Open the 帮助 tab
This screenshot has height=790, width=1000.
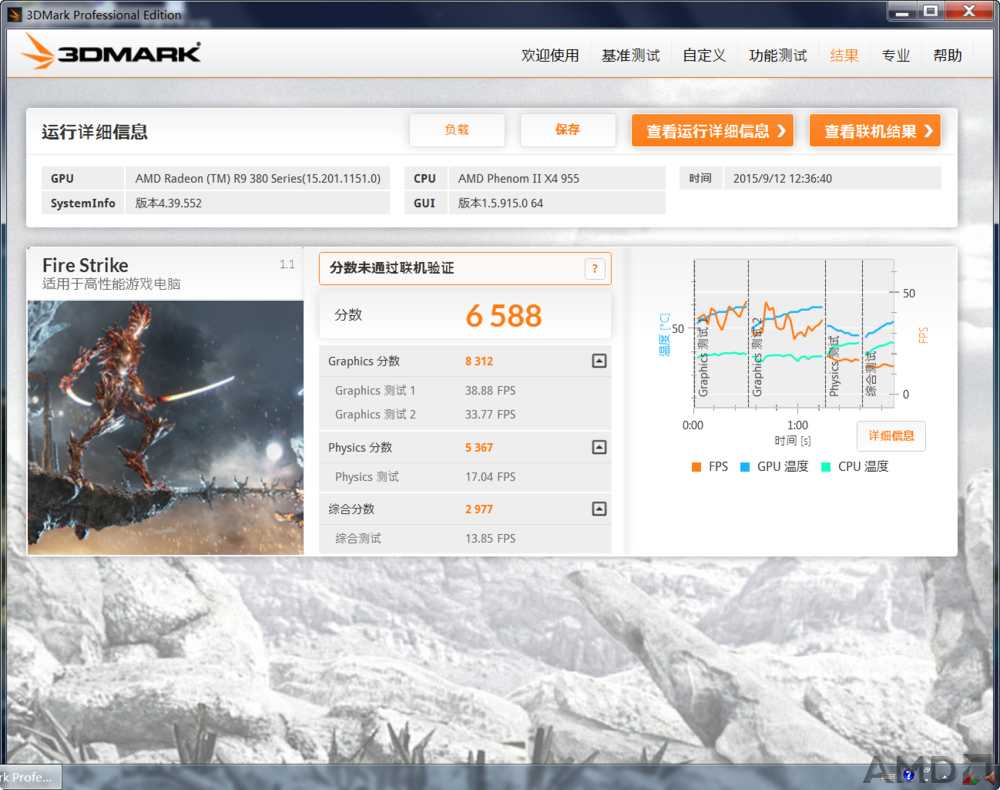(x=947, y=55)
